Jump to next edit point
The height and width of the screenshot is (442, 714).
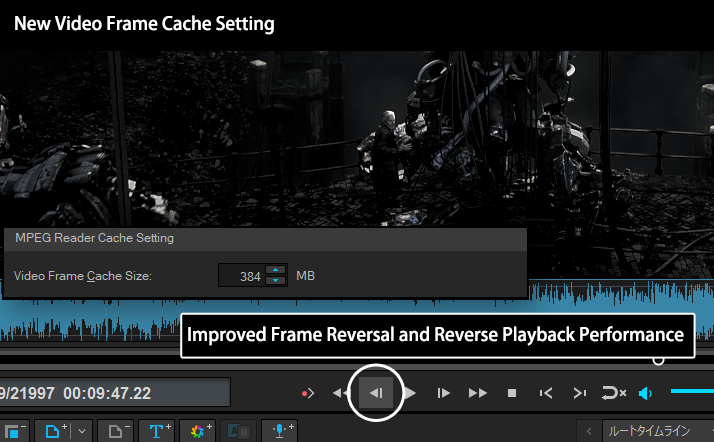click(579, 393)
